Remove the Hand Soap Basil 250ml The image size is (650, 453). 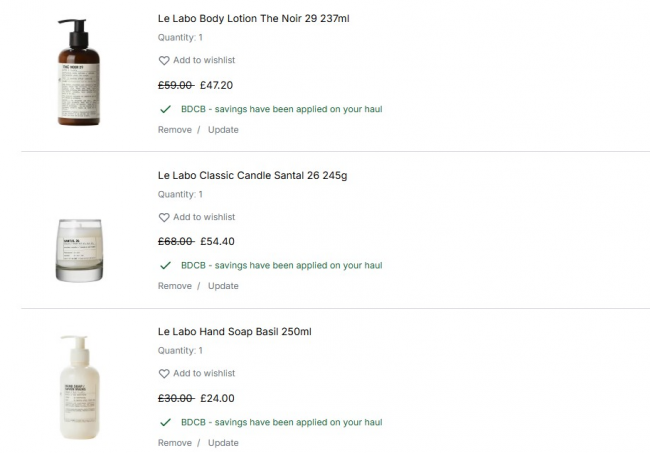pyautogui.click(x=174, y=443)
